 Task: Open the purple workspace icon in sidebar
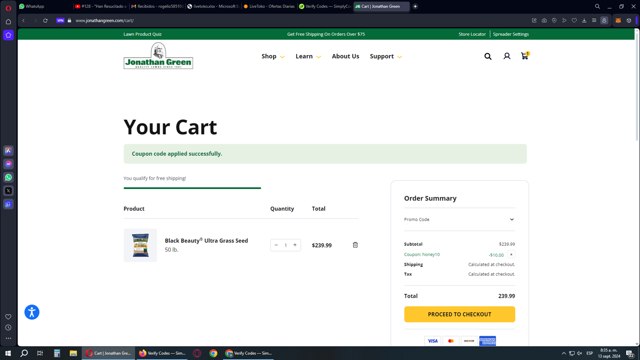coord(8,35)
